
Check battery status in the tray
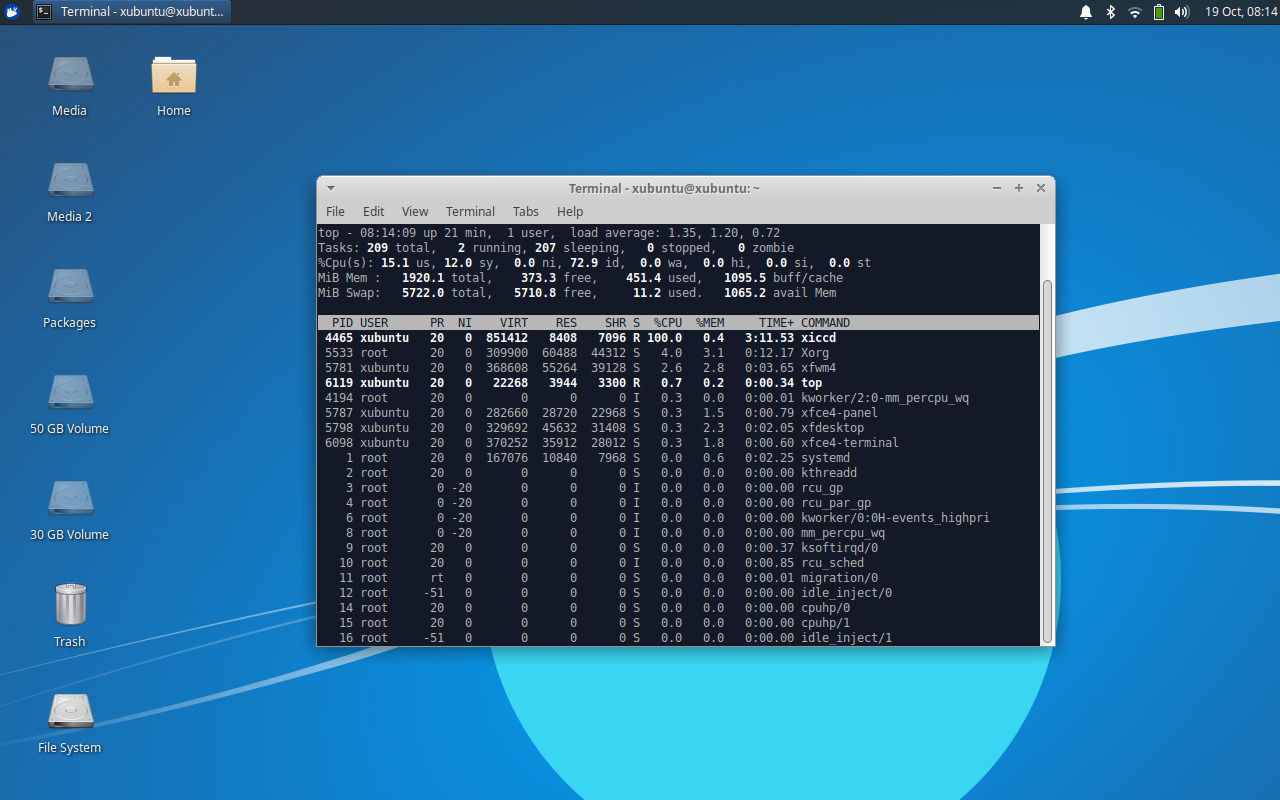1159,12
